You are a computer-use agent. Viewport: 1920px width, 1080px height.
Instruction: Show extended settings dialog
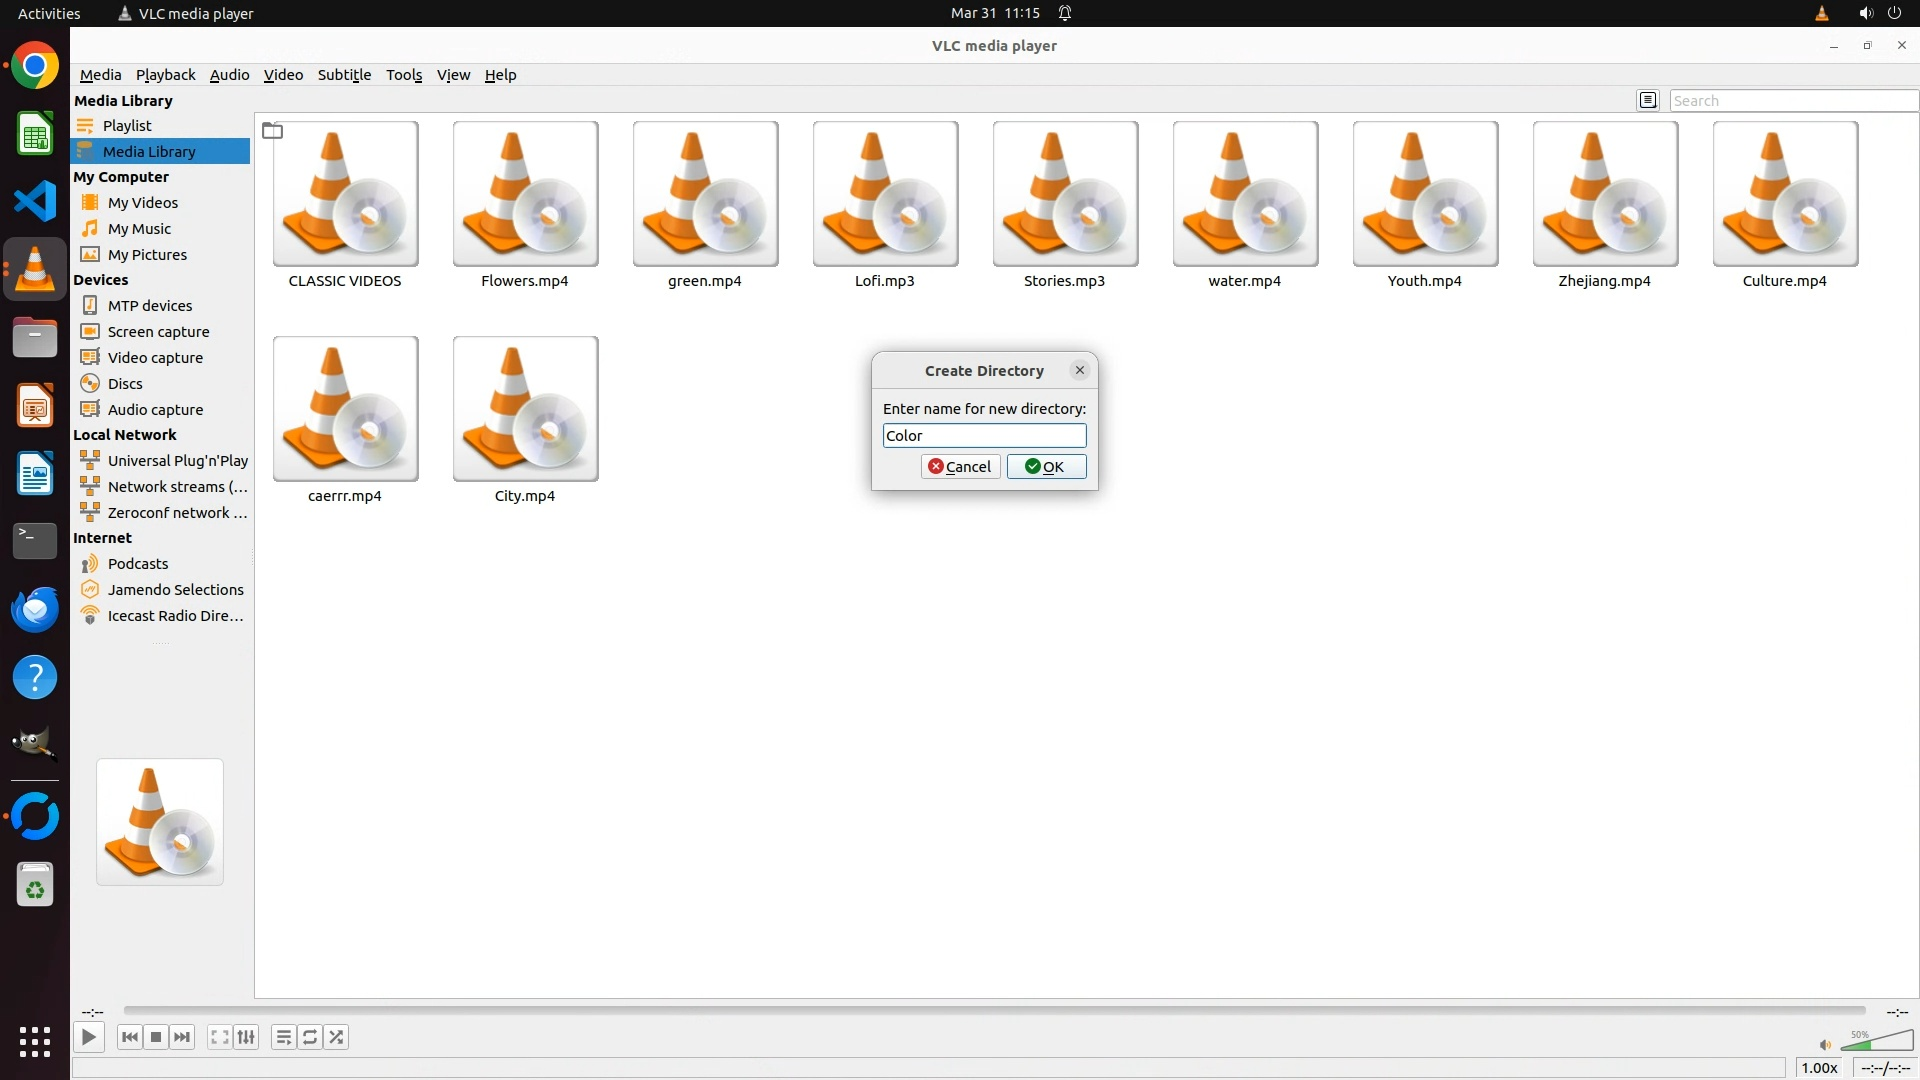coord(246,1037)
